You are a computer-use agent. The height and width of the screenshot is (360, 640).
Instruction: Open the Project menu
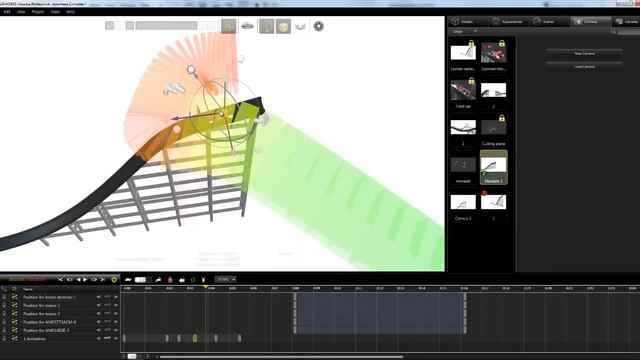[38, 12]
